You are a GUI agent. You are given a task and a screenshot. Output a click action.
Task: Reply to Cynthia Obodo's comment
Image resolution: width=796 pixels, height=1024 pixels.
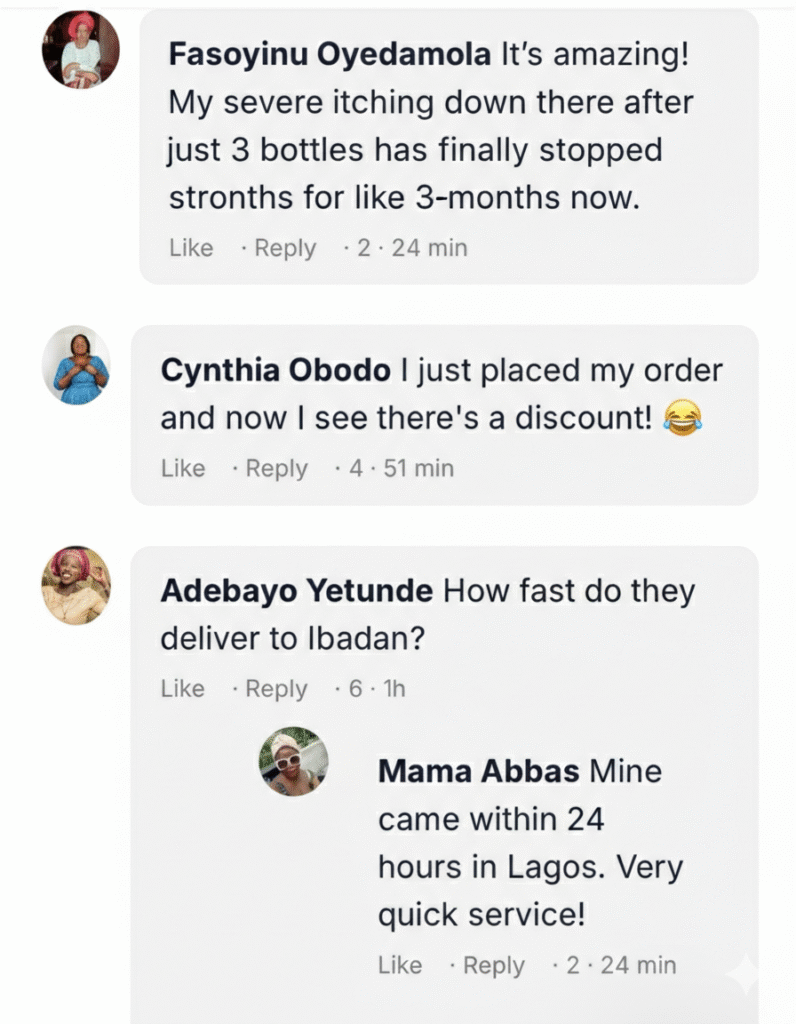[277, 468]
